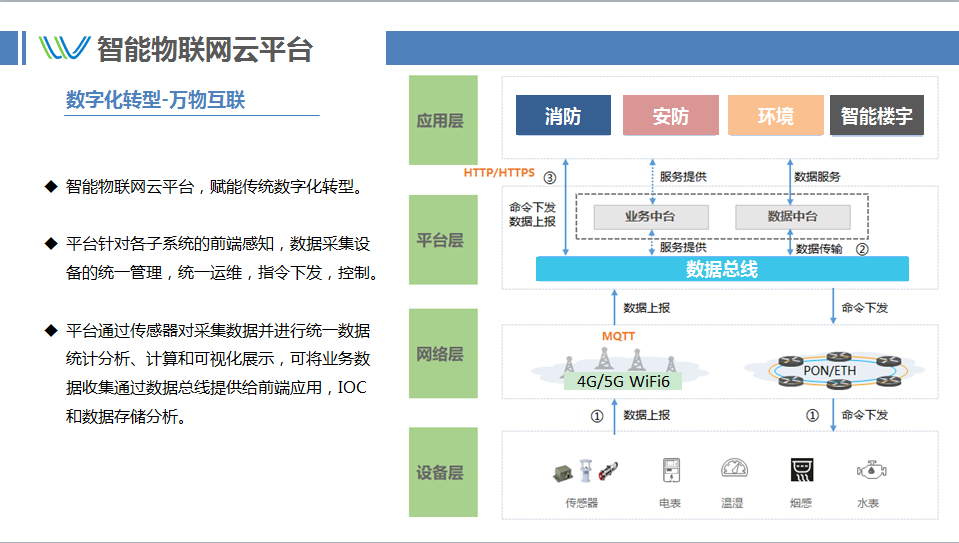Click the 平台层 green layer label
Screen dimensions: 959x543
coord(443,240)
